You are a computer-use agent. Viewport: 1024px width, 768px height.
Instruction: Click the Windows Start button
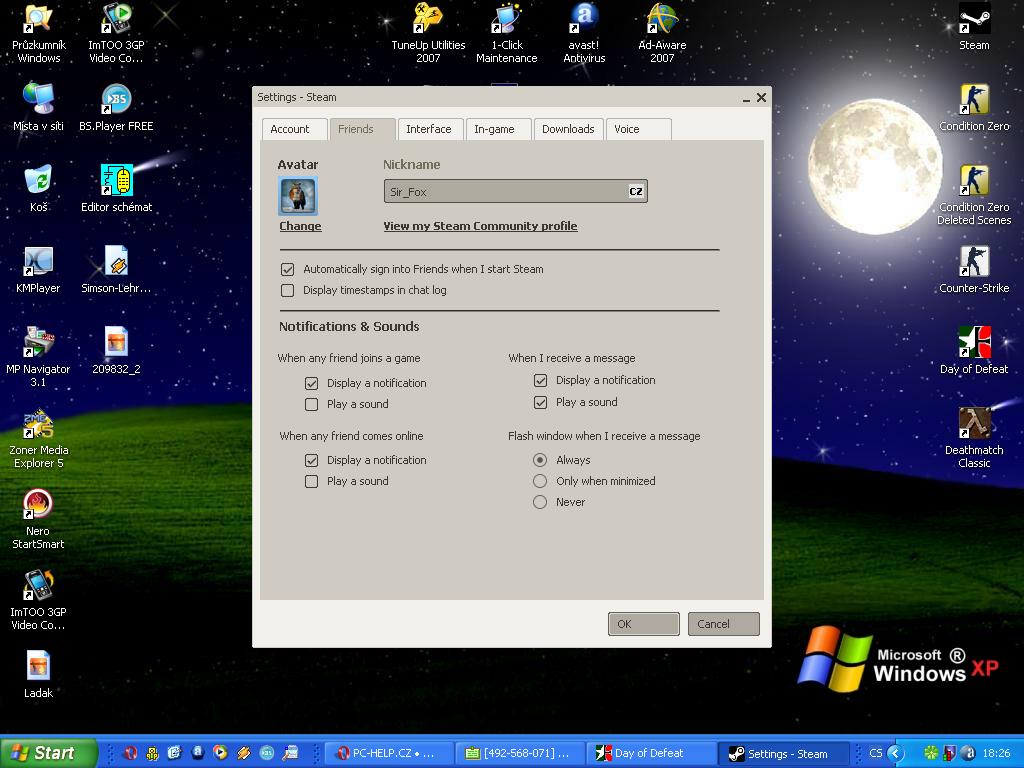(x=49, y=753)
